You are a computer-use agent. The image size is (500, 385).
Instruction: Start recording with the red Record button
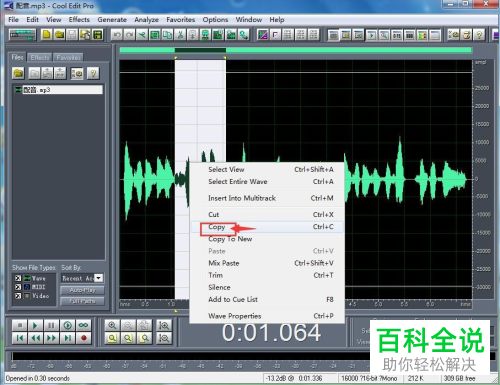point(83,338)
